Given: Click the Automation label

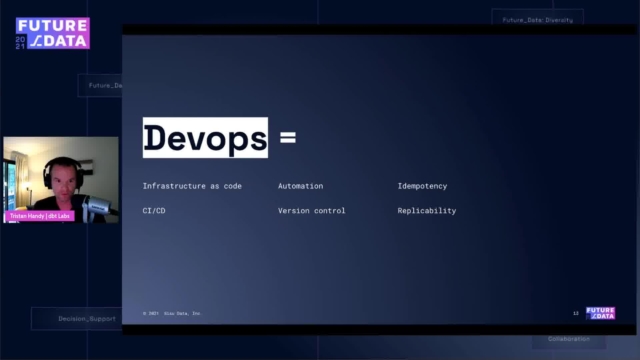Looking at the screenshot, I should tap(300, 186).
